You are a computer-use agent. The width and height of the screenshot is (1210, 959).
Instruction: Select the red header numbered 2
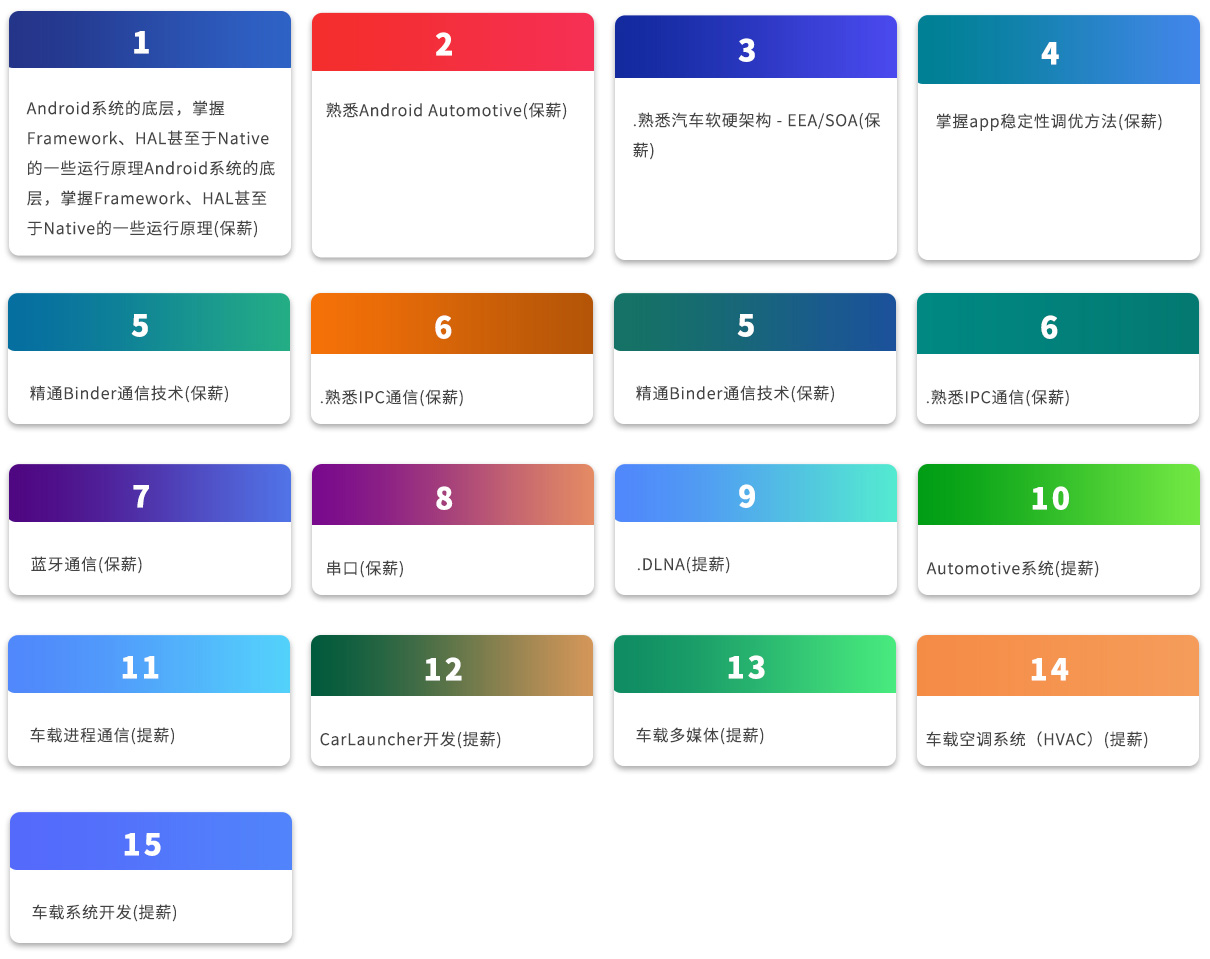[x=453, y=42]
